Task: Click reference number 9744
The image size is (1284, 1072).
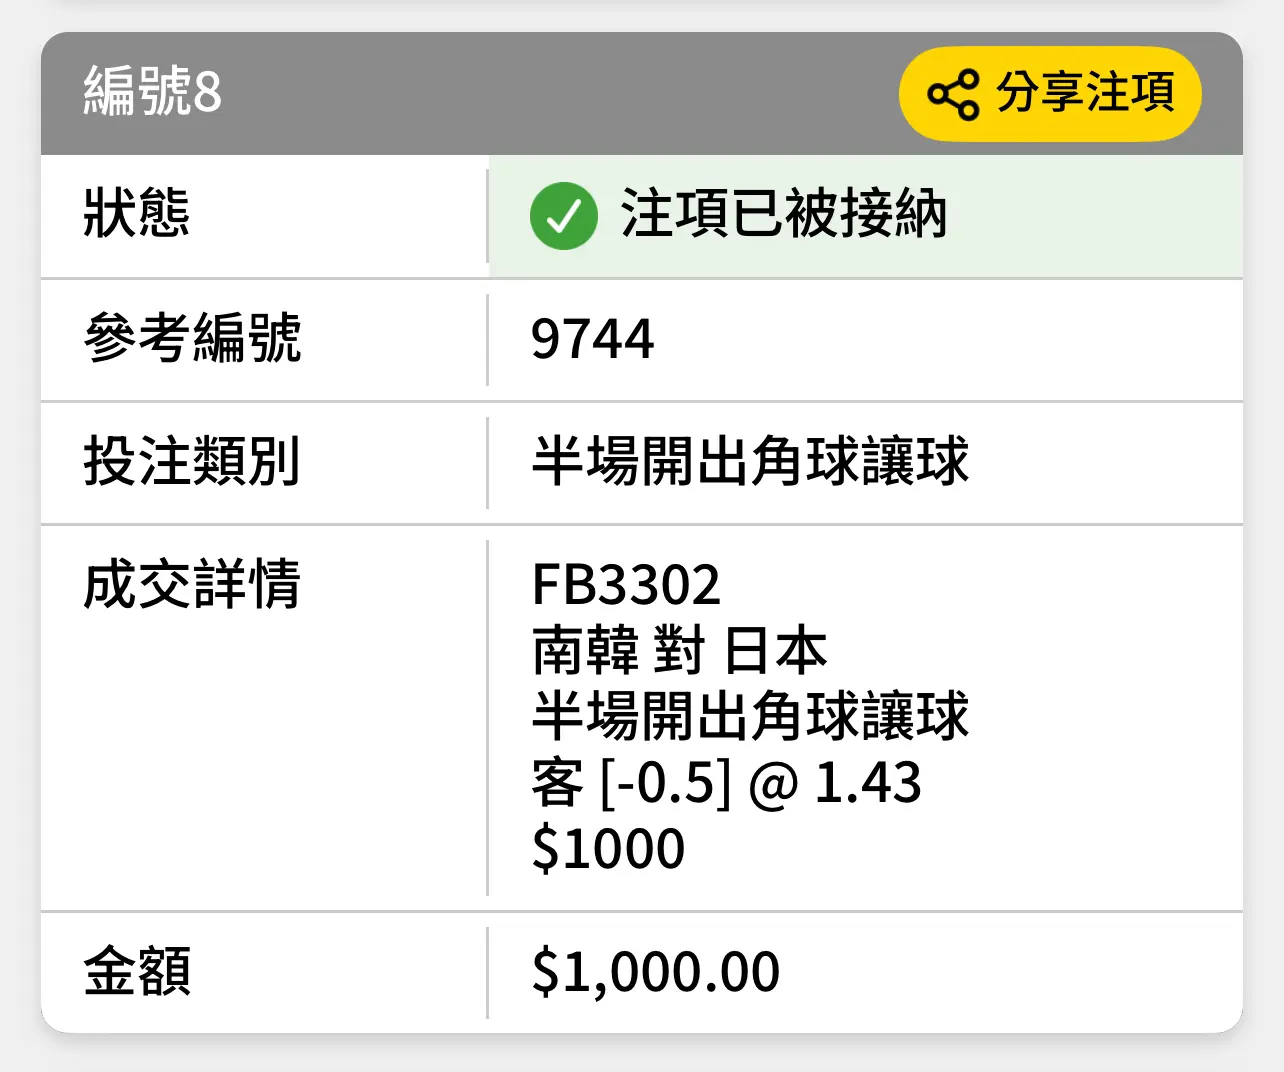Action: coord(592,339)
